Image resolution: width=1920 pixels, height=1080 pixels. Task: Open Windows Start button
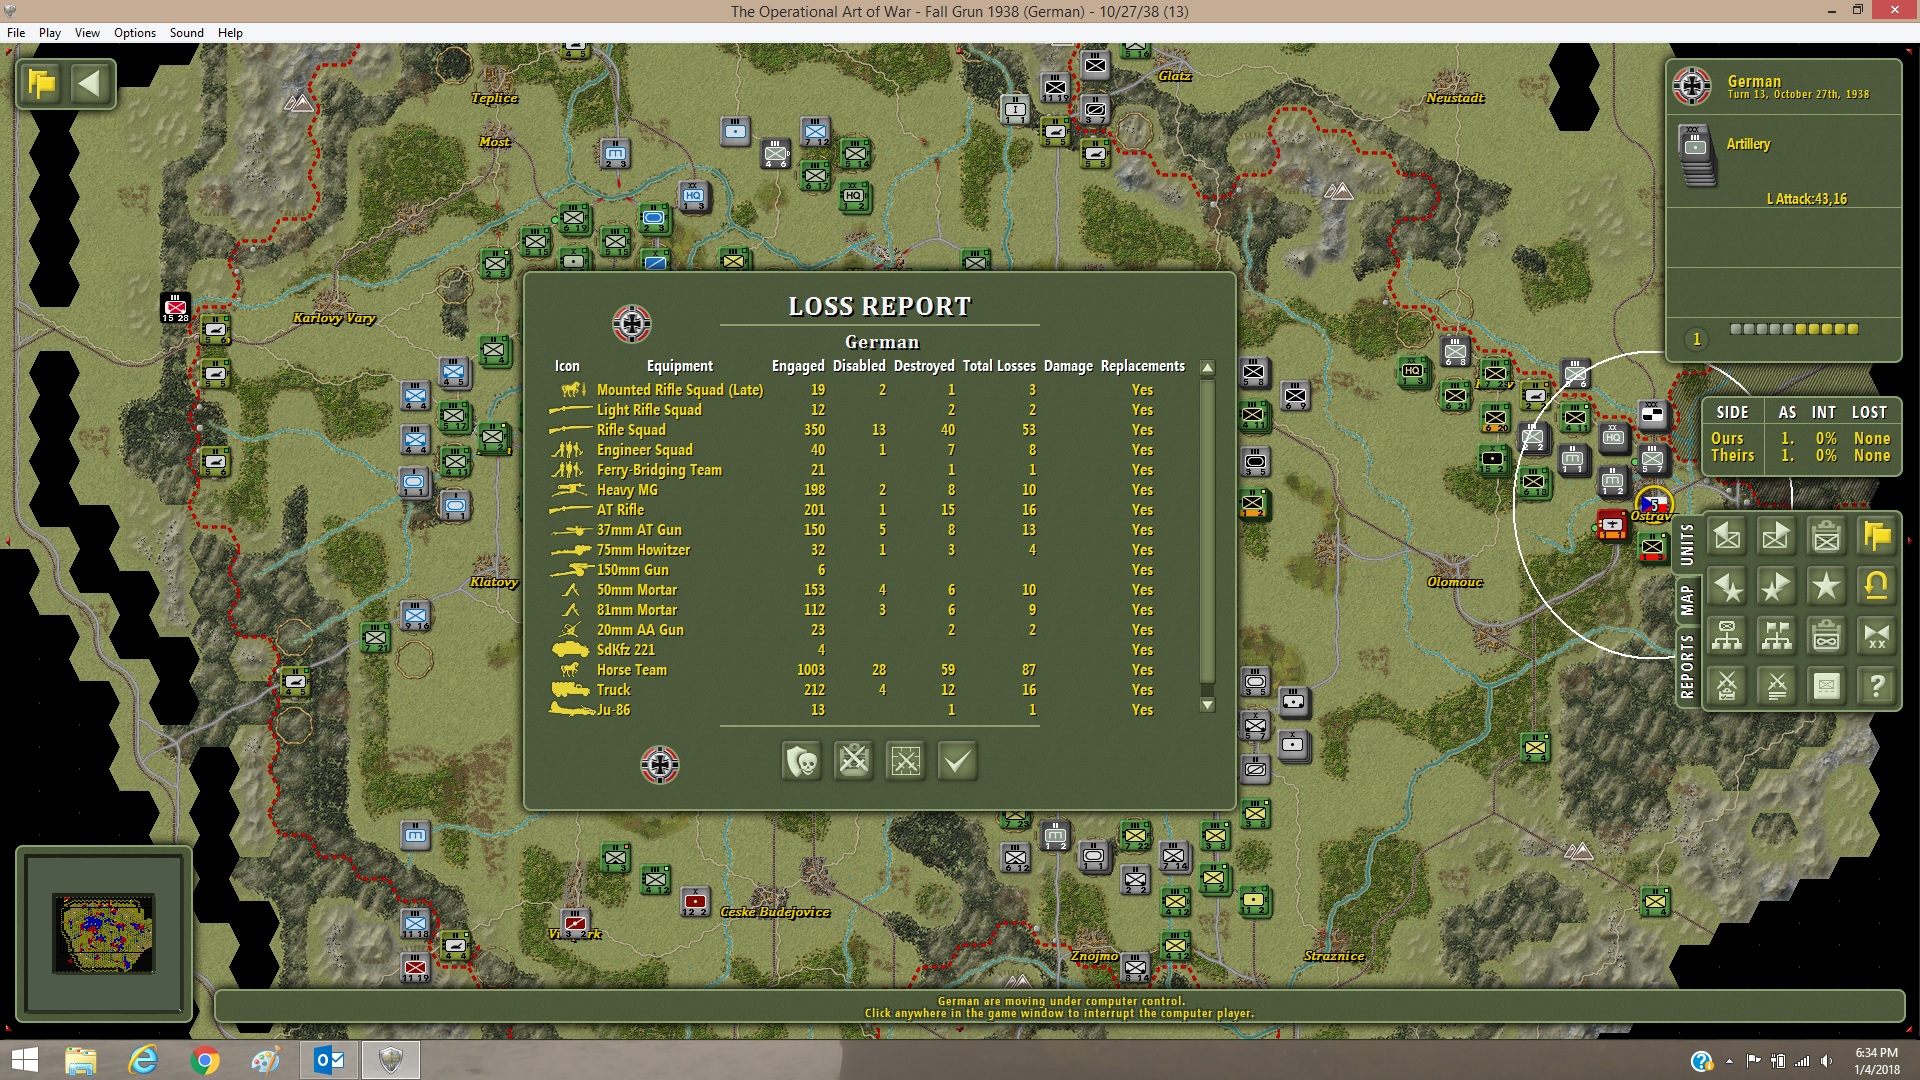coord(24,1060)
